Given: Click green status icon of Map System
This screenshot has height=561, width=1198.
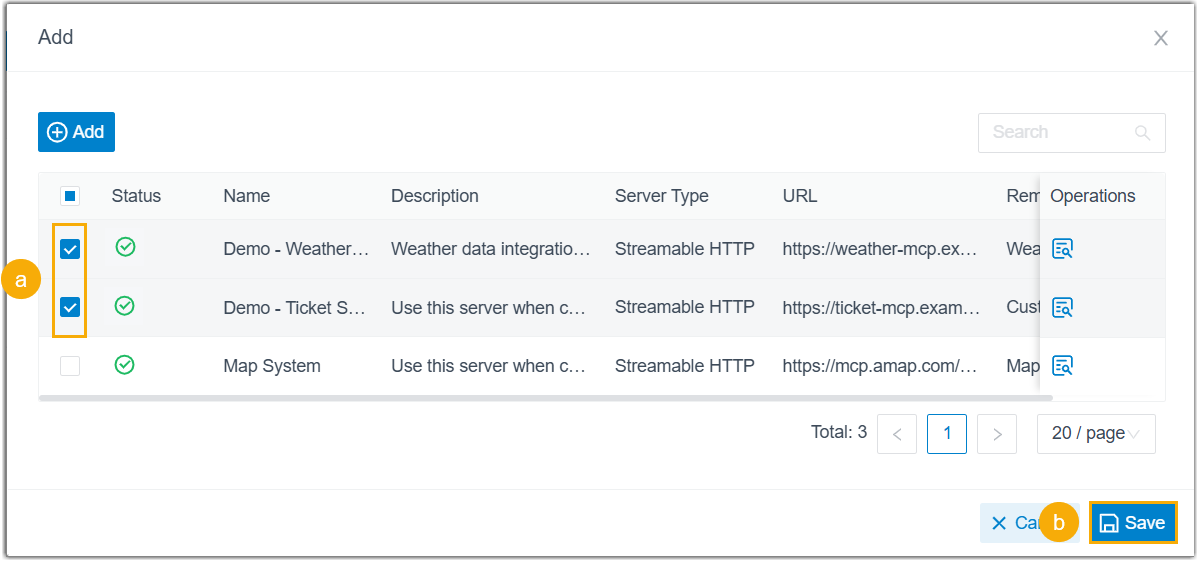Looking at the screenshot, I should 125,365.
